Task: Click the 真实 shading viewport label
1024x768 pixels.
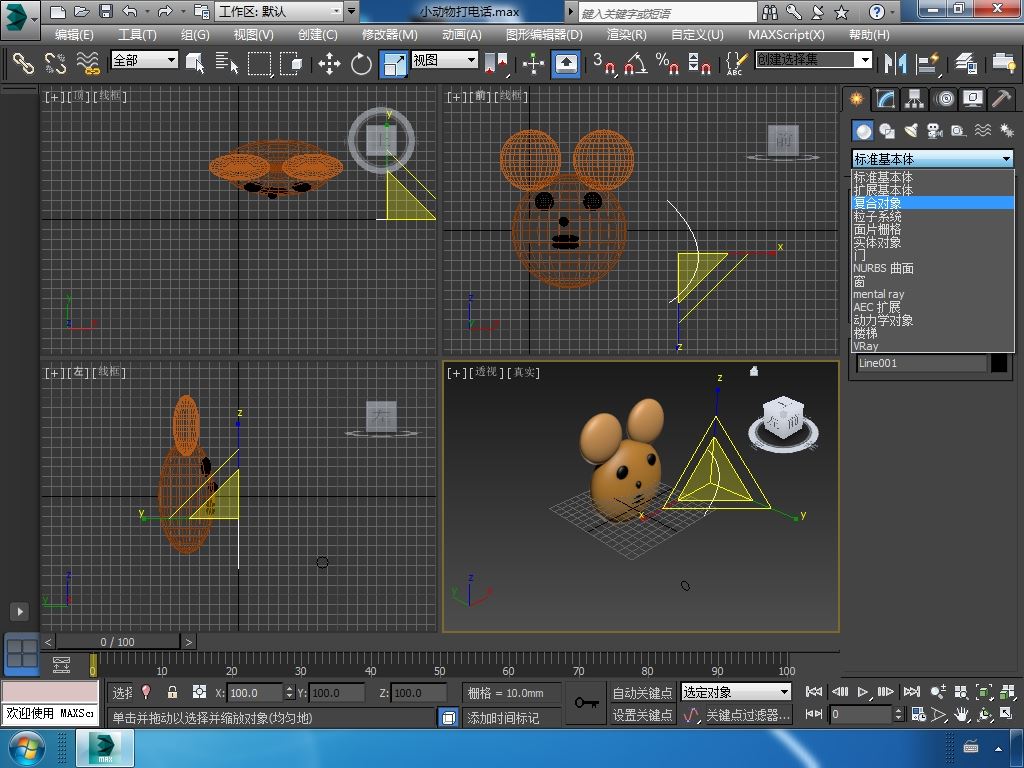Action: click(523, 372)
